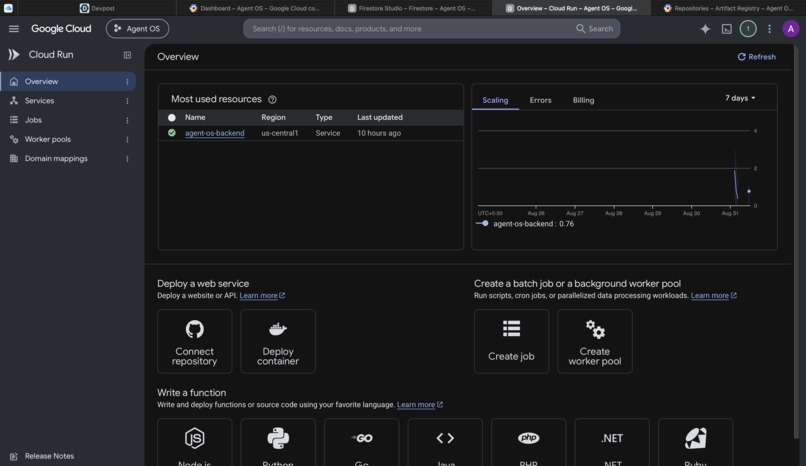Open more options for Jobs item
The image size is (806, 466).
tap(127, 120)
